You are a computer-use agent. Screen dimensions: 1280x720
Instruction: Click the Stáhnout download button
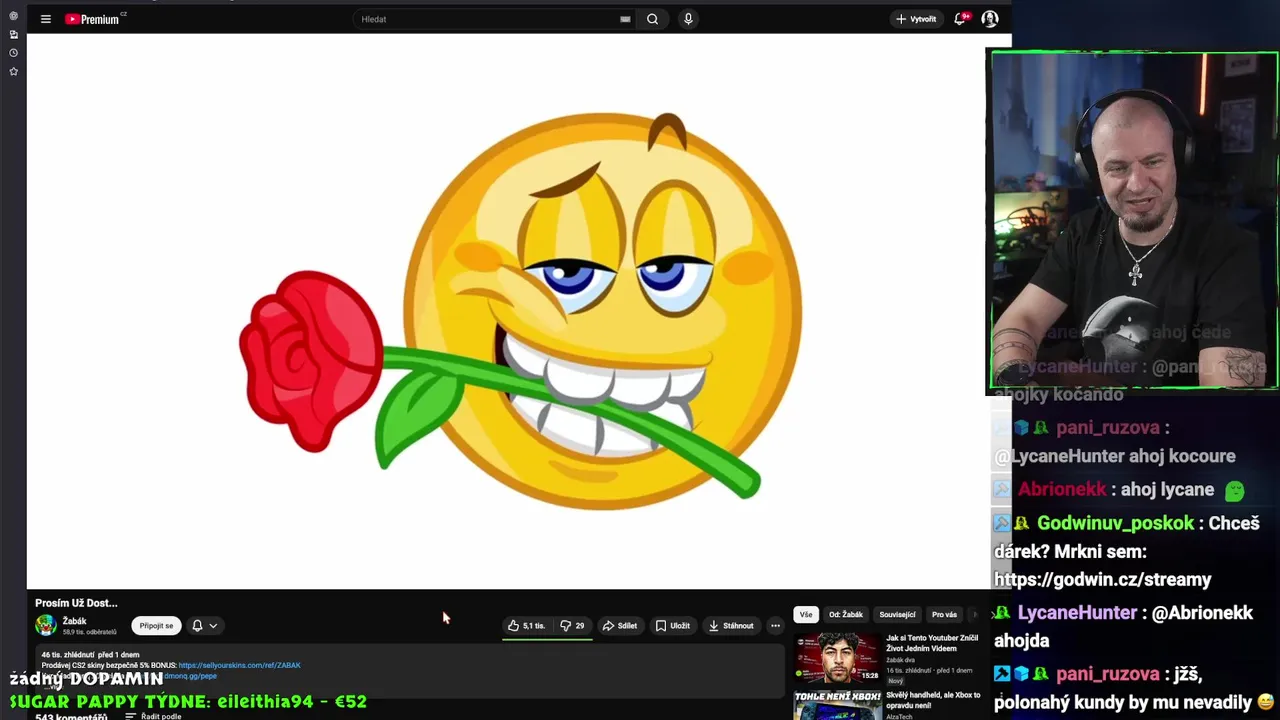[x=731, y=626]
